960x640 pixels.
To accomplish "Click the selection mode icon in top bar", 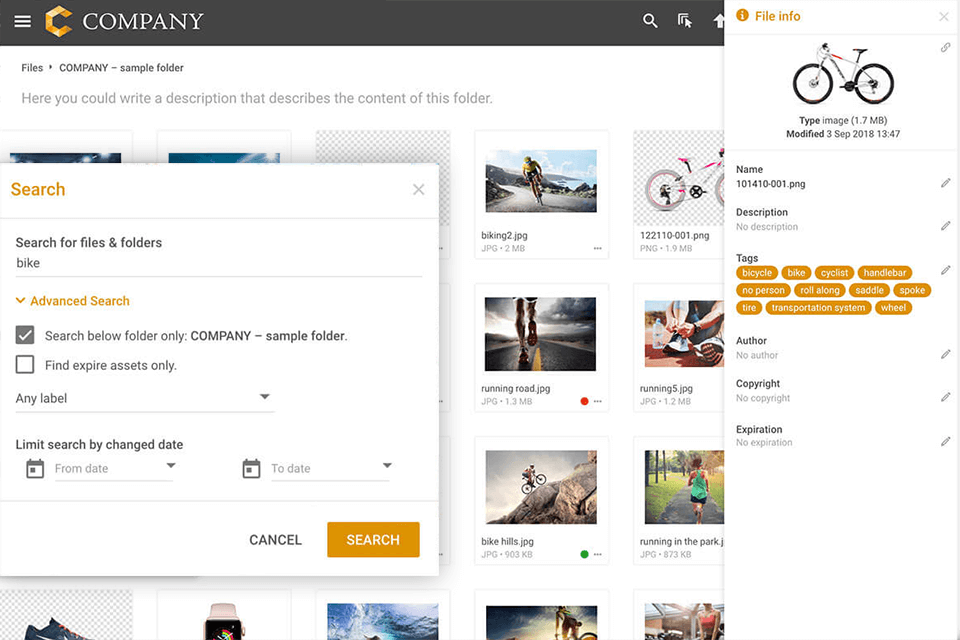I will pyautogui.click(x=684, y=21).
